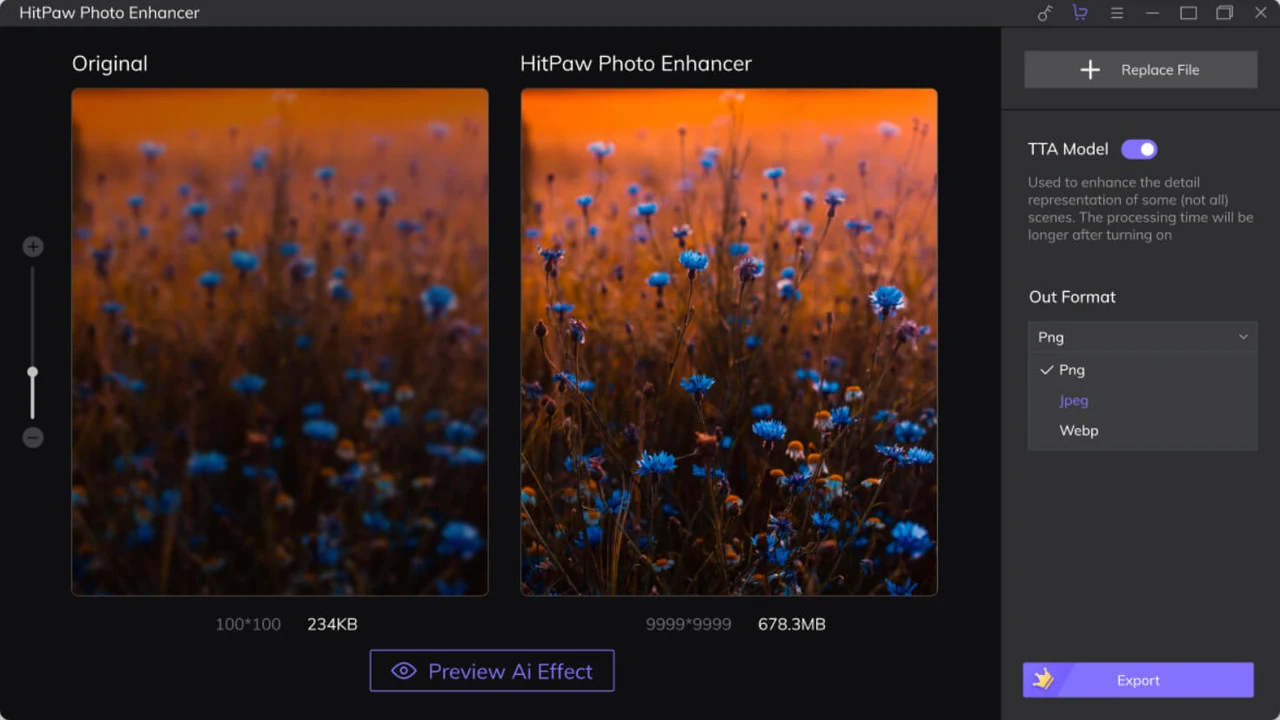The image size is (1280, 720).
Task: Click the TTA Model description text
Action: [1141, 209]
